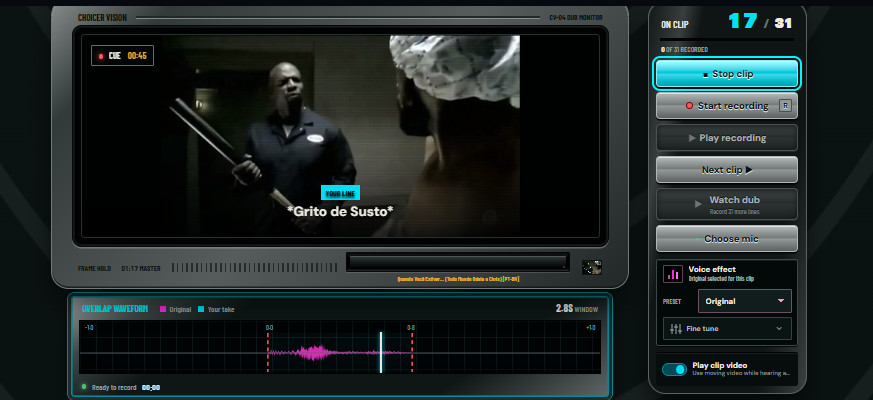Click the 2.8S WINDOW label
This screenshot has width=873, height=400.
click(x=577, y=309)
